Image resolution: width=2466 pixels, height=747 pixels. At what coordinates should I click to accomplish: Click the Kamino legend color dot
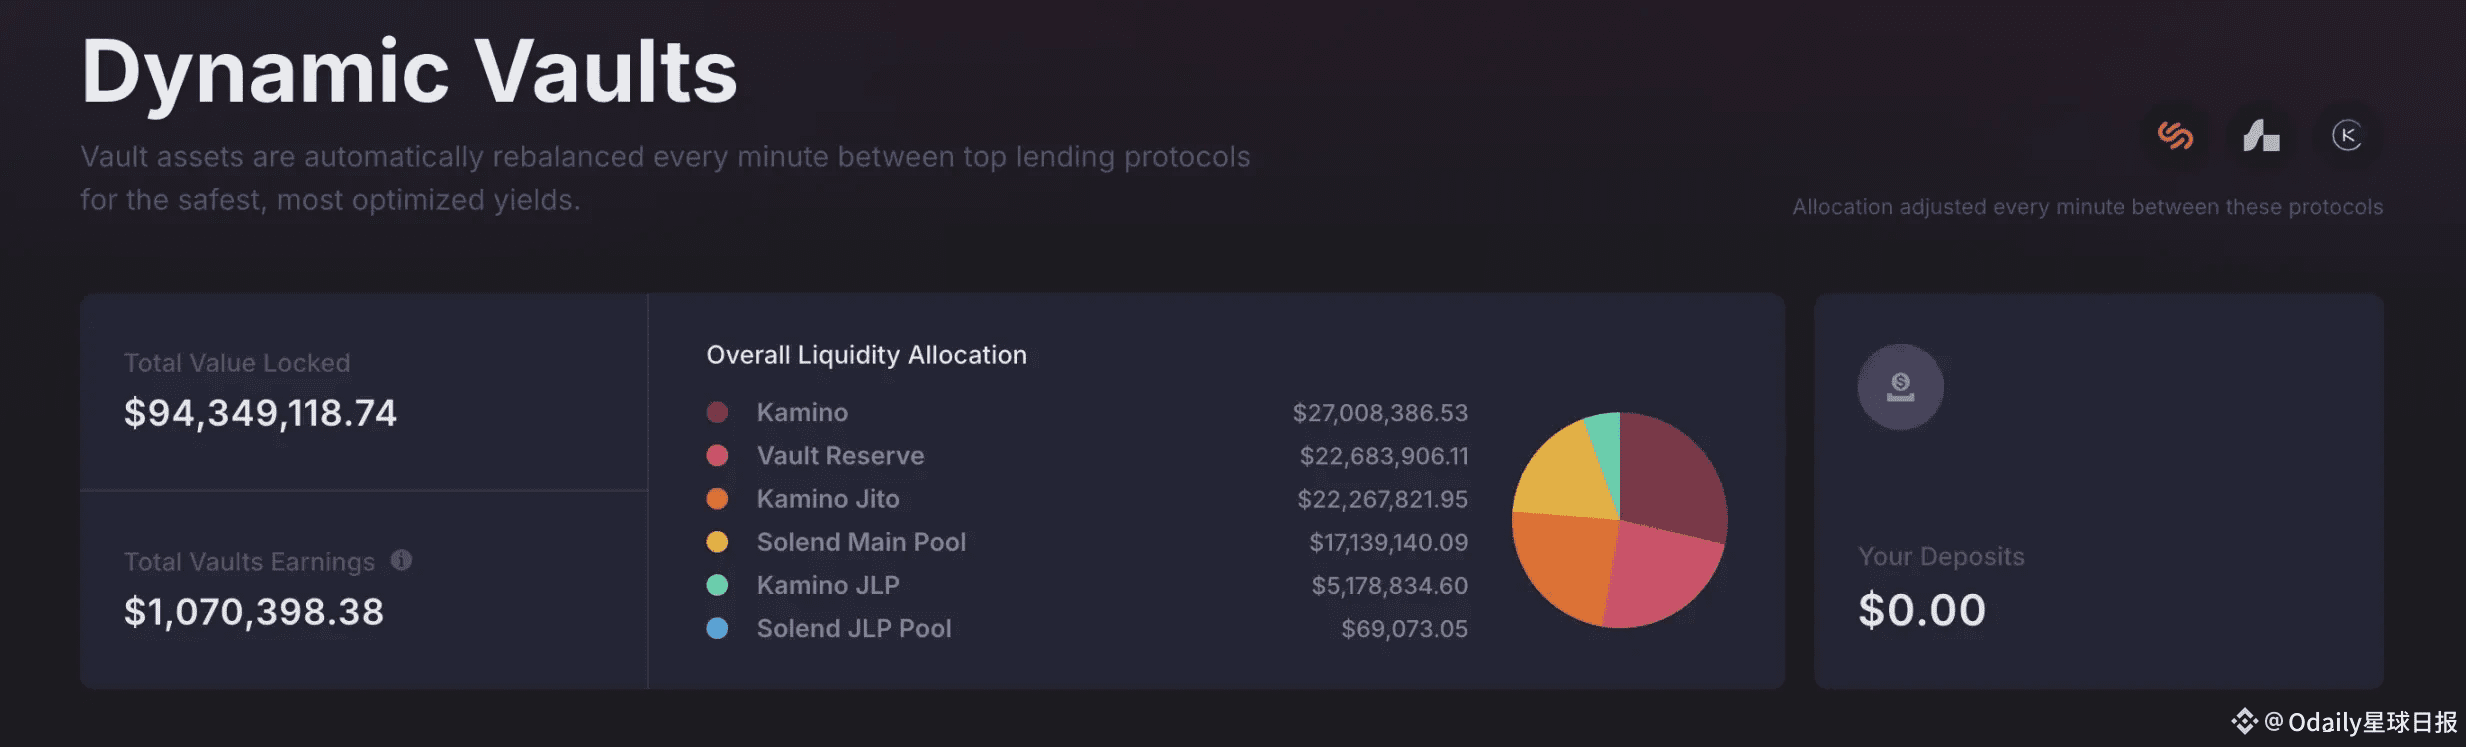(x=717, y=412)
